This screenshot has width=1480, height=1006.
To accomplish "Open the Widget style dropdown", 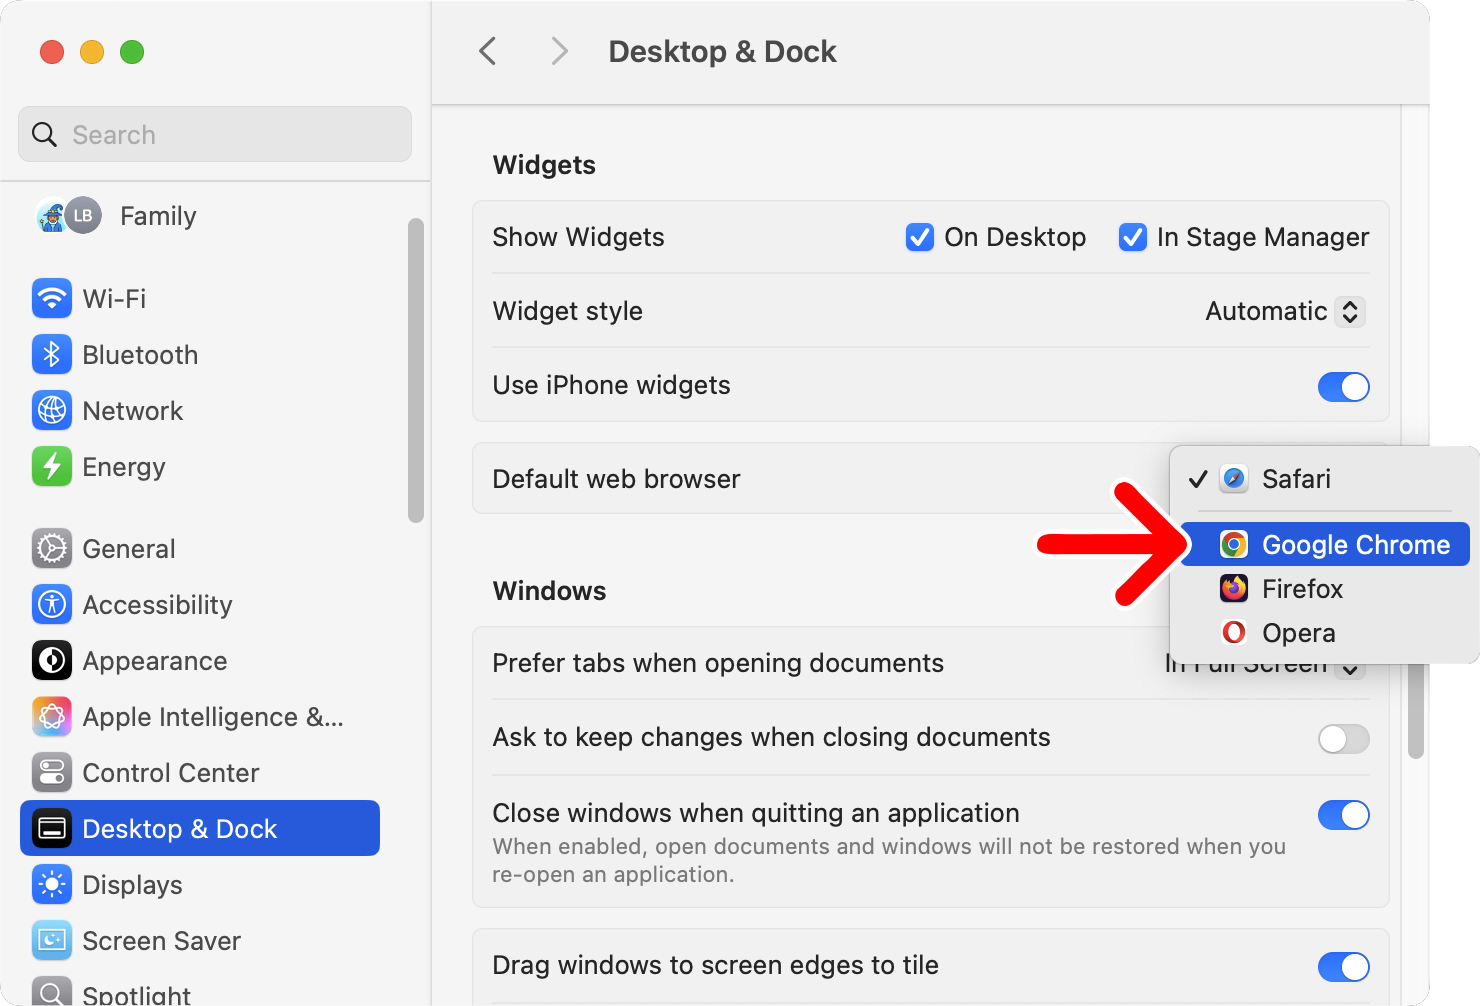I will point(1283,311).
